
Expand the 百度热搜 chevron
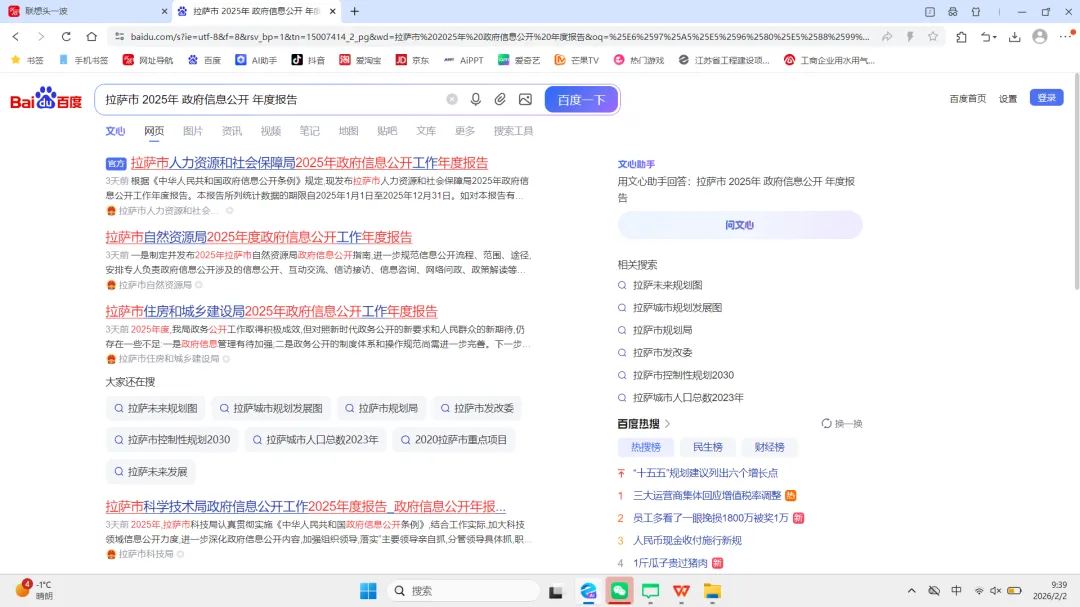667,424
